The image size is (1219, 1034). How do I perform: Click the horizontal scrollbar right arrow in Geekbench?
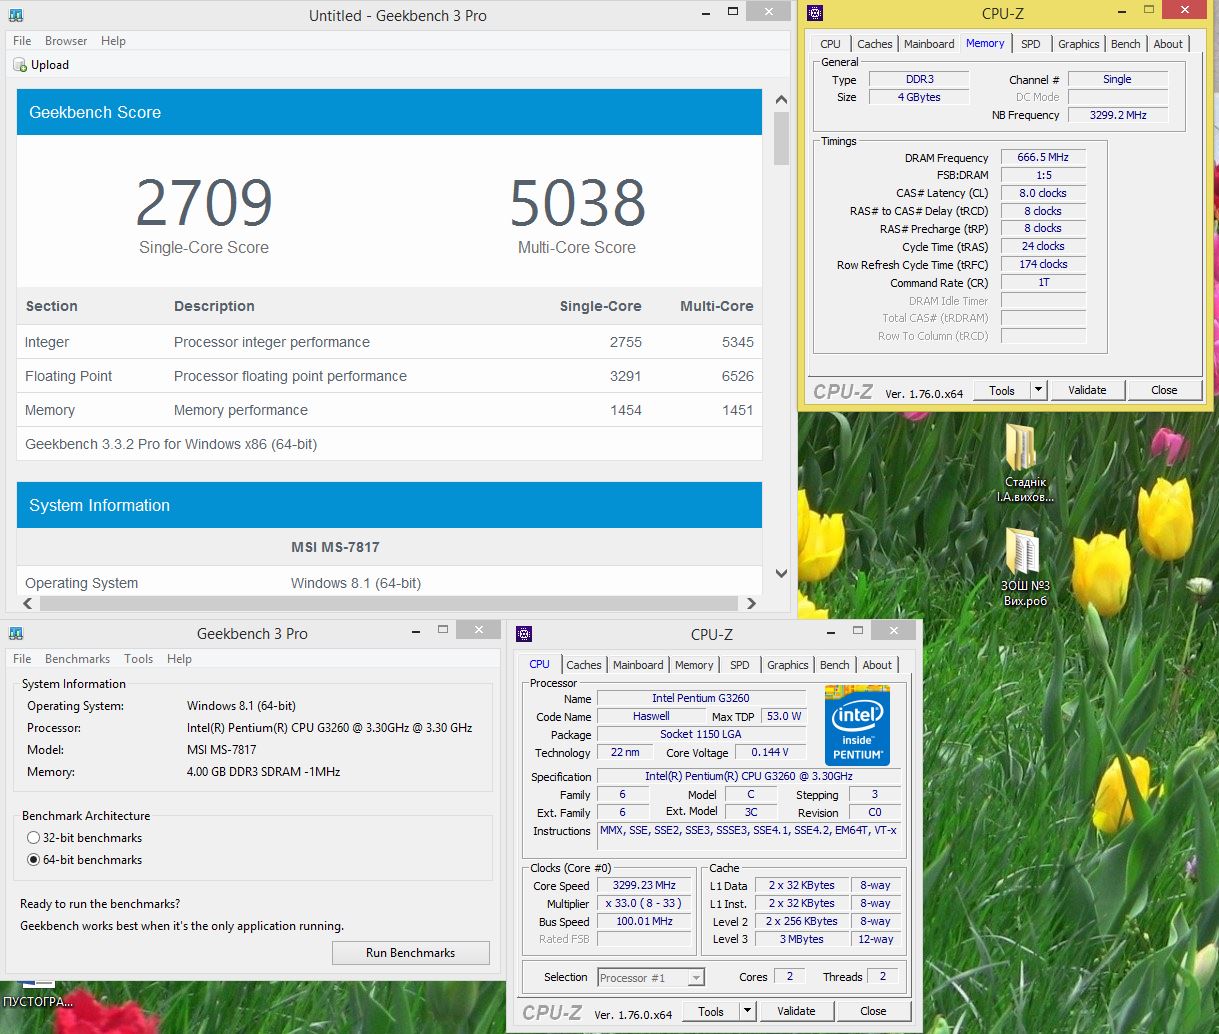tap(752, 603)
